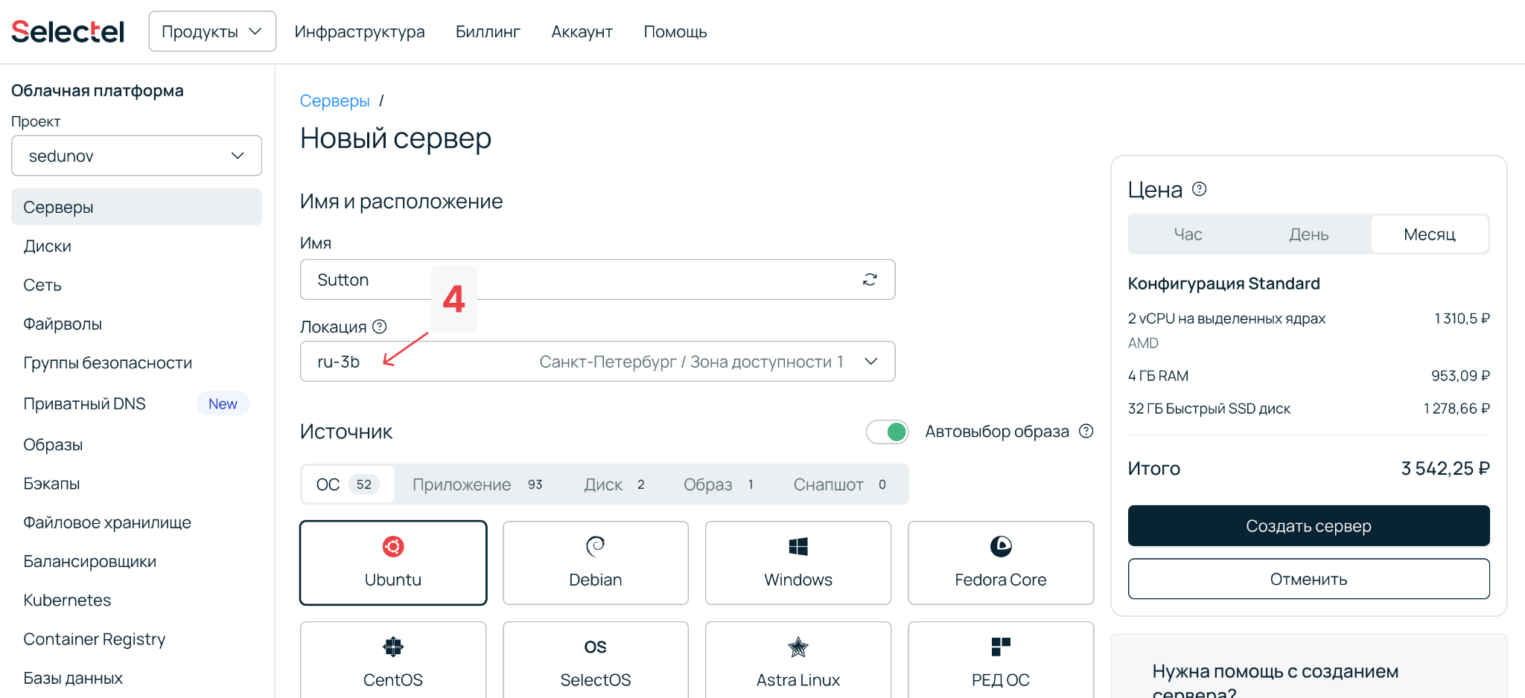Open Группы безопасности in the sidebar

tap(136, 363)
